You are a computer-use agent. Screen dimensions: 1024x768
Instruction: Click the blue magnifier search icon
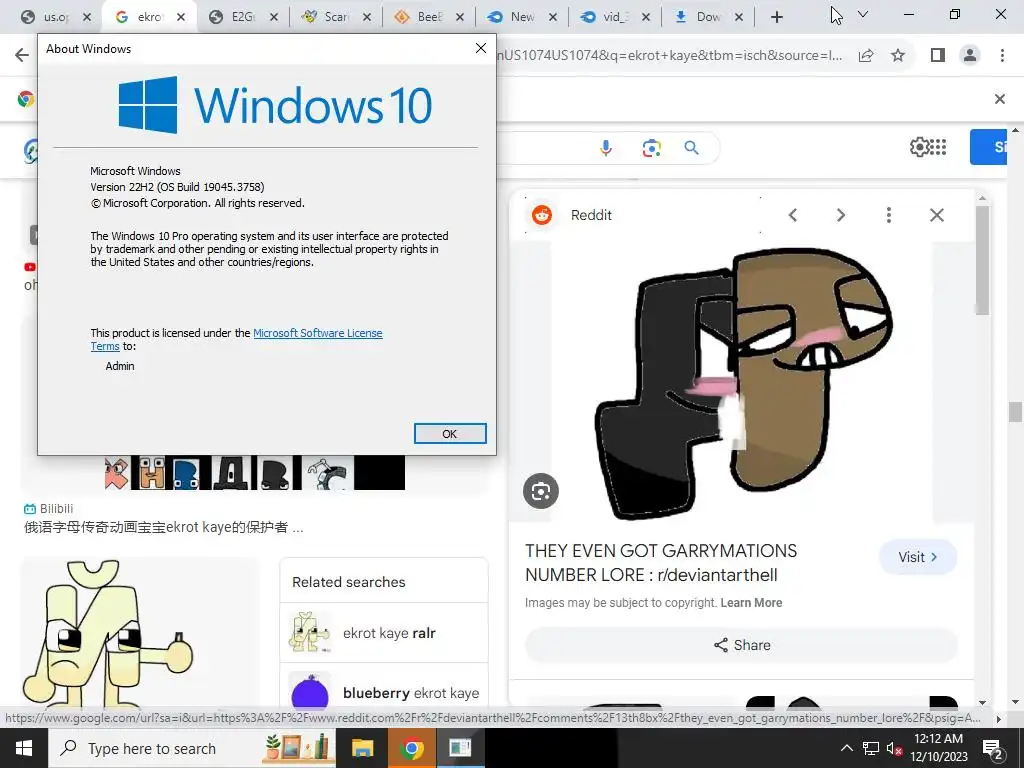(692, 148)
